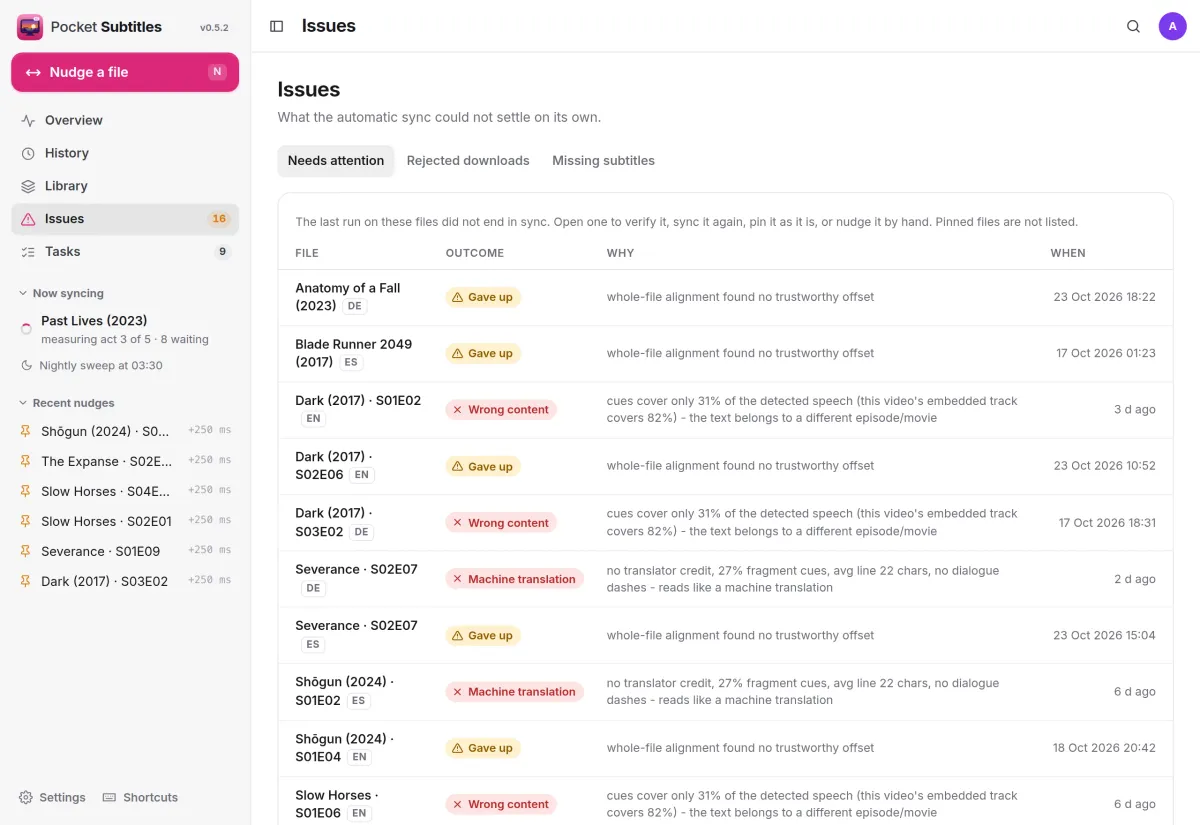Viewport: 1200px width, 825px height.
Task: Collapse the Recent nudges section
Action: (66, 403)
